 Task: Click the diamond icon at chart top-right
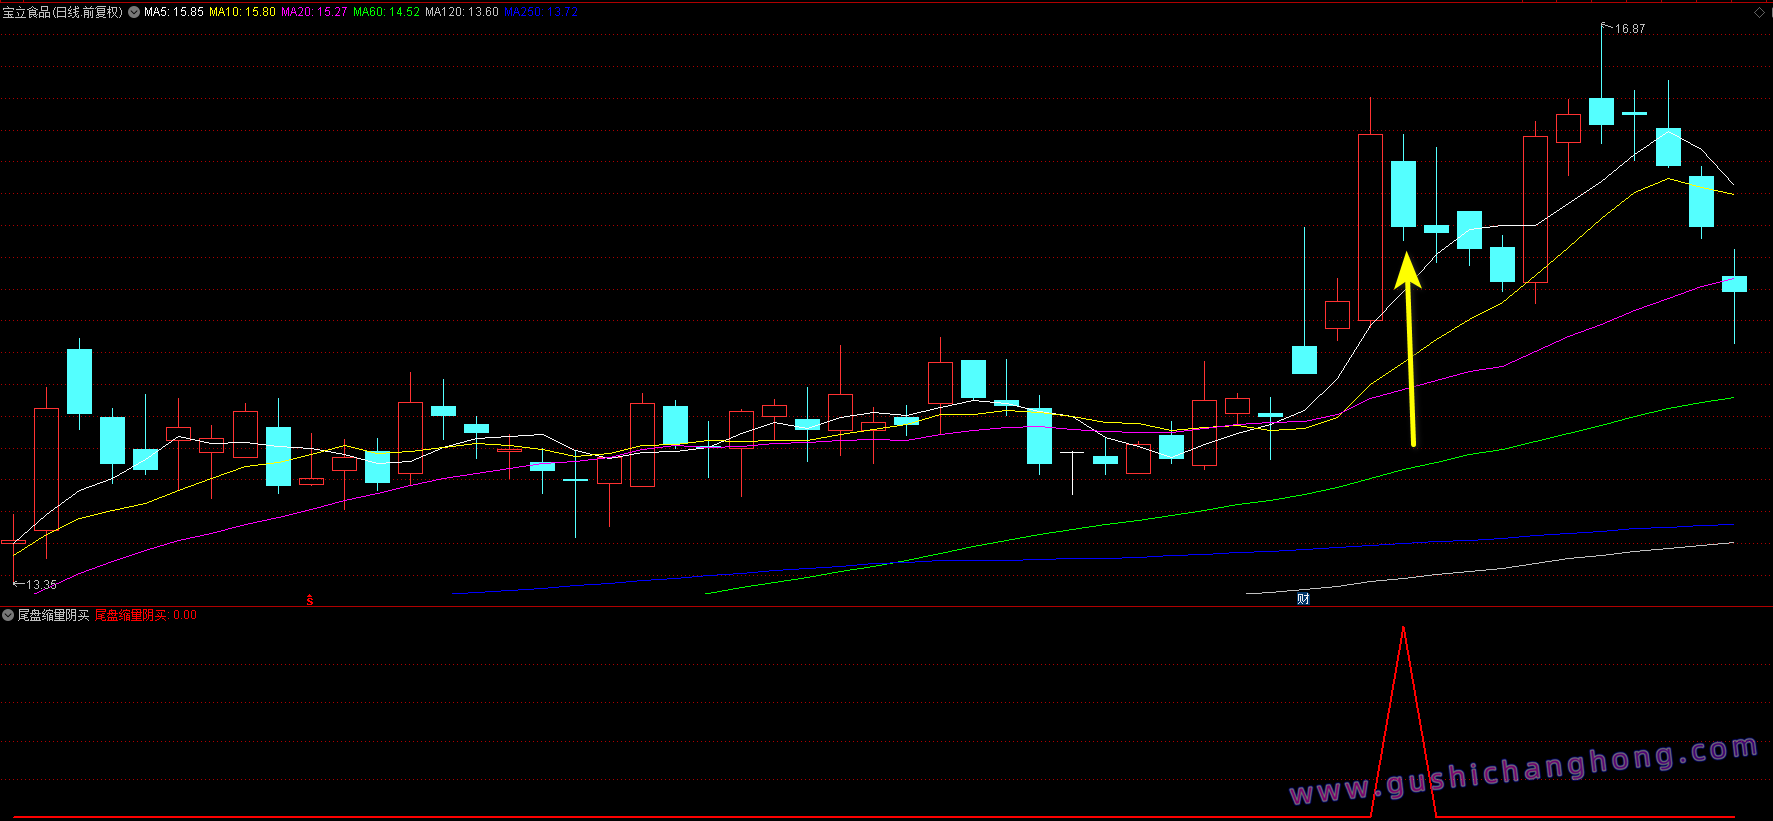coord(1759,12)
